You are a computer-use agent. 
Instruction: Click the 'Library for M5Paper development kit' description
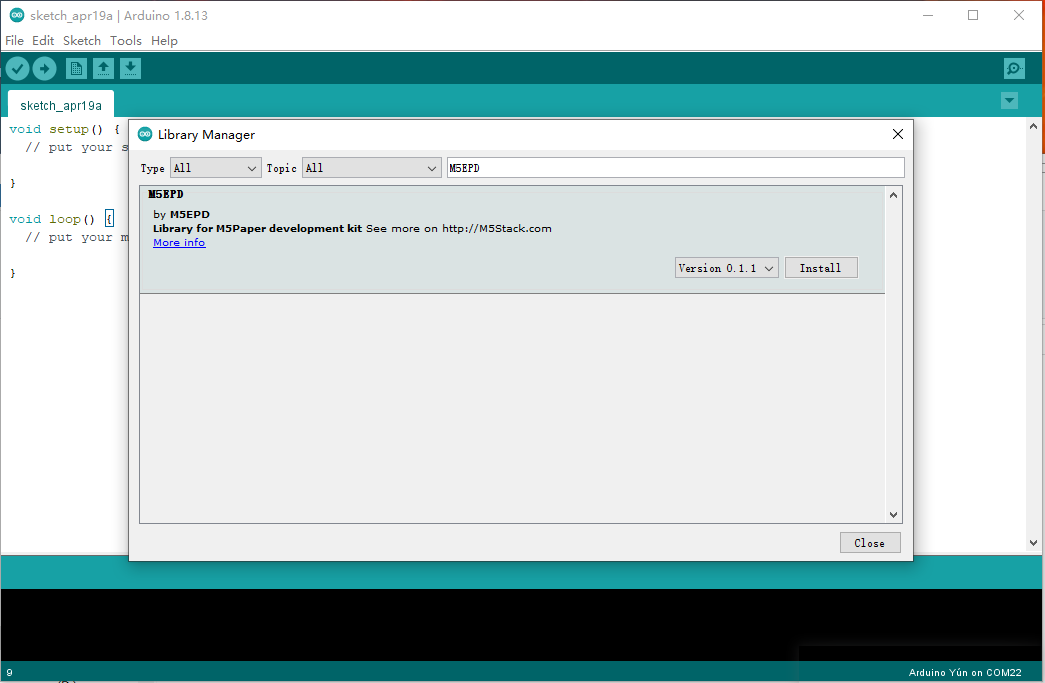tap(257, 229)
